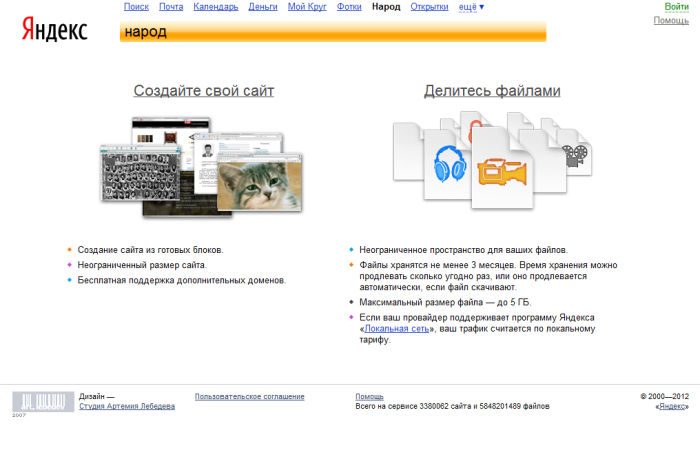Image resolution: width=700 pixels, height=468 pixels.
Task: Open Делитесь файлами heading link
Action: [x=492, y=91]
